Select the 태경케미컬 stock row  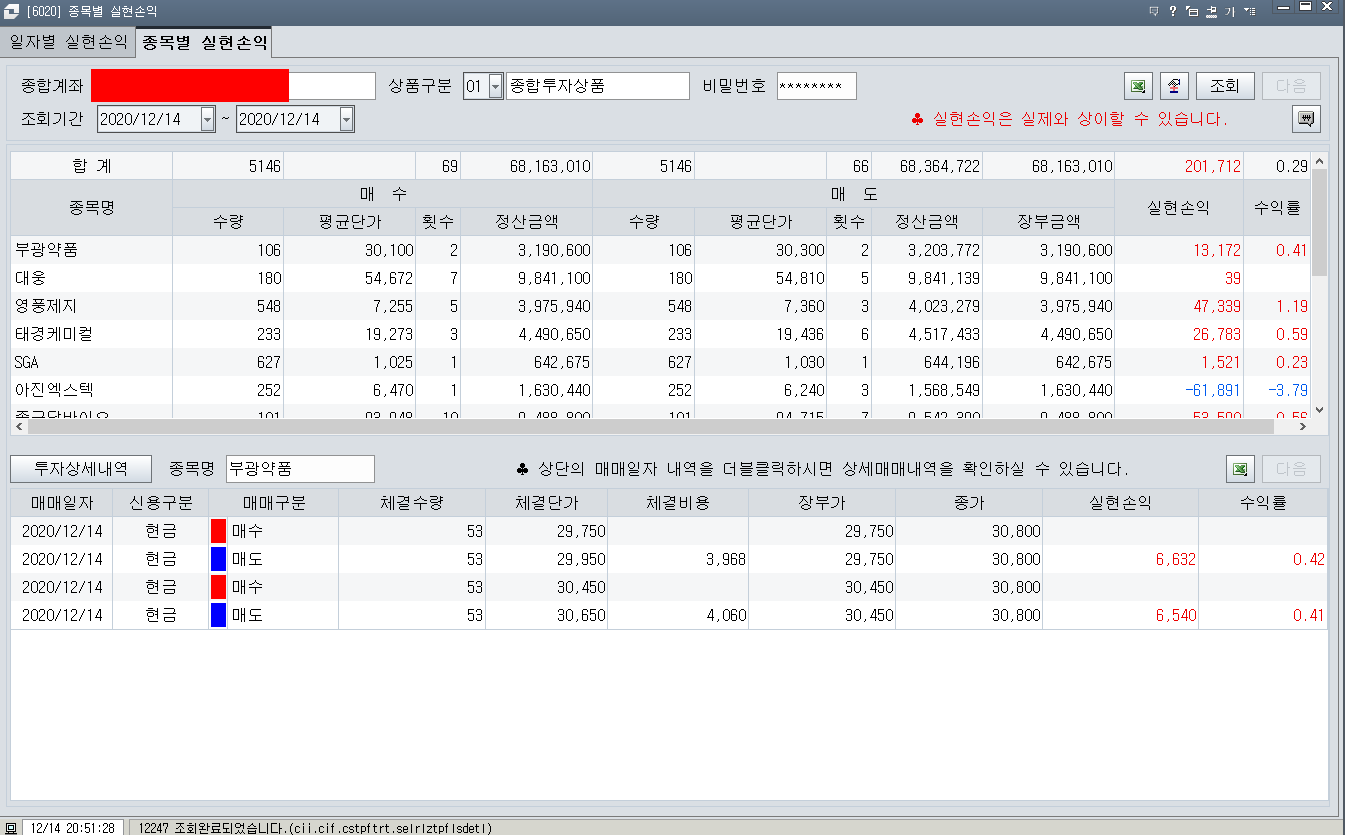pyautogui.click(x=660, y=333)
